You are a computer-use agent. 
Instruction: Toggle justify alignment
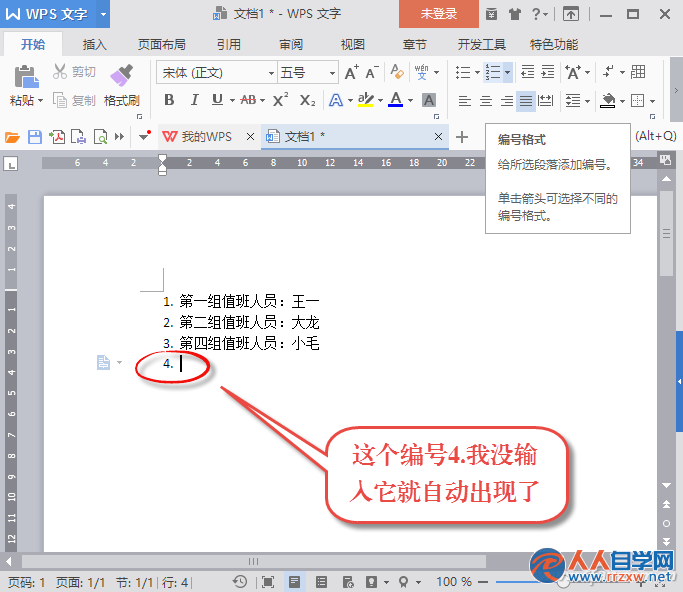coord(526,101)
